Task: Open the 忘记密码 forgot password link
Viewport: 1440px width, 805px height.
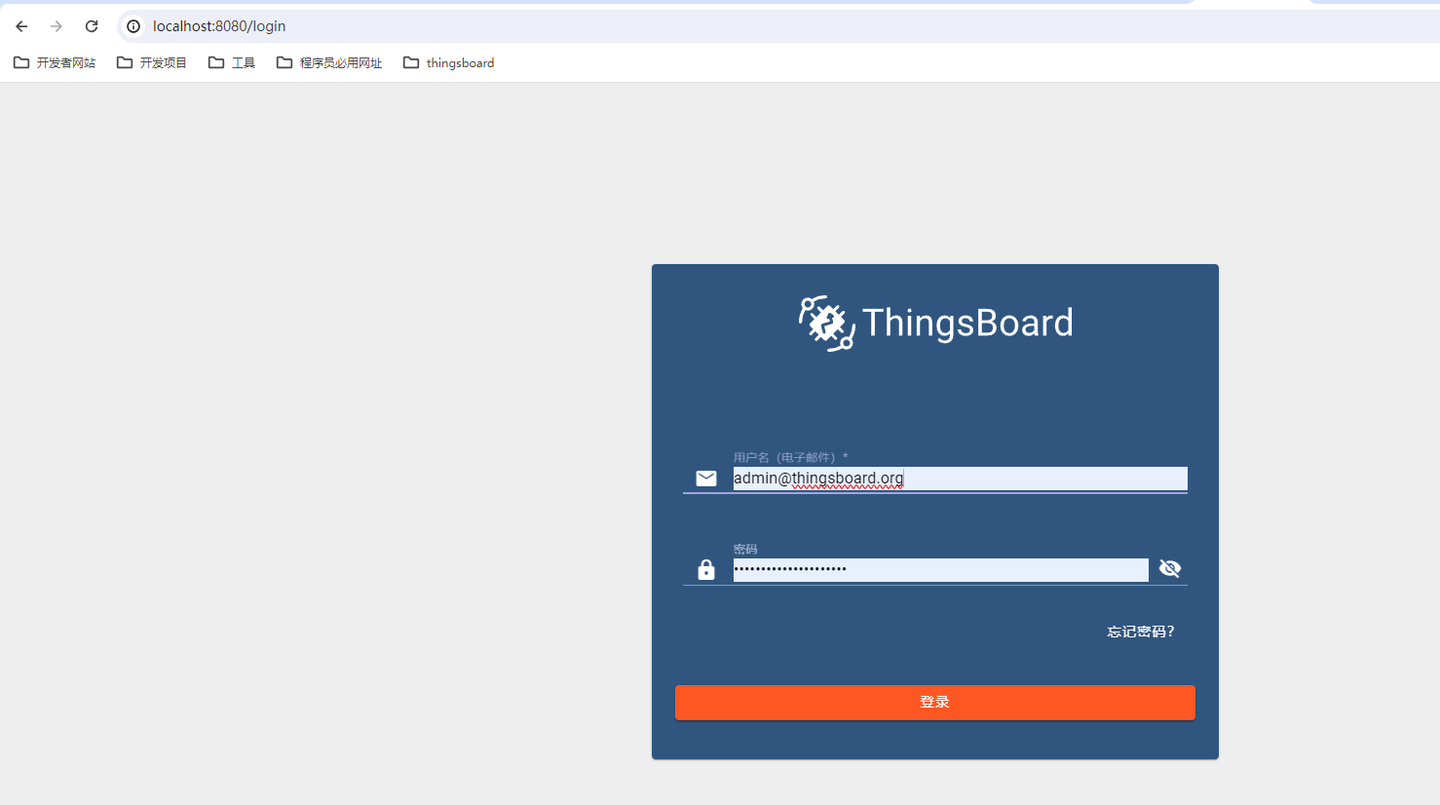Action: (x=1140, y=631)
